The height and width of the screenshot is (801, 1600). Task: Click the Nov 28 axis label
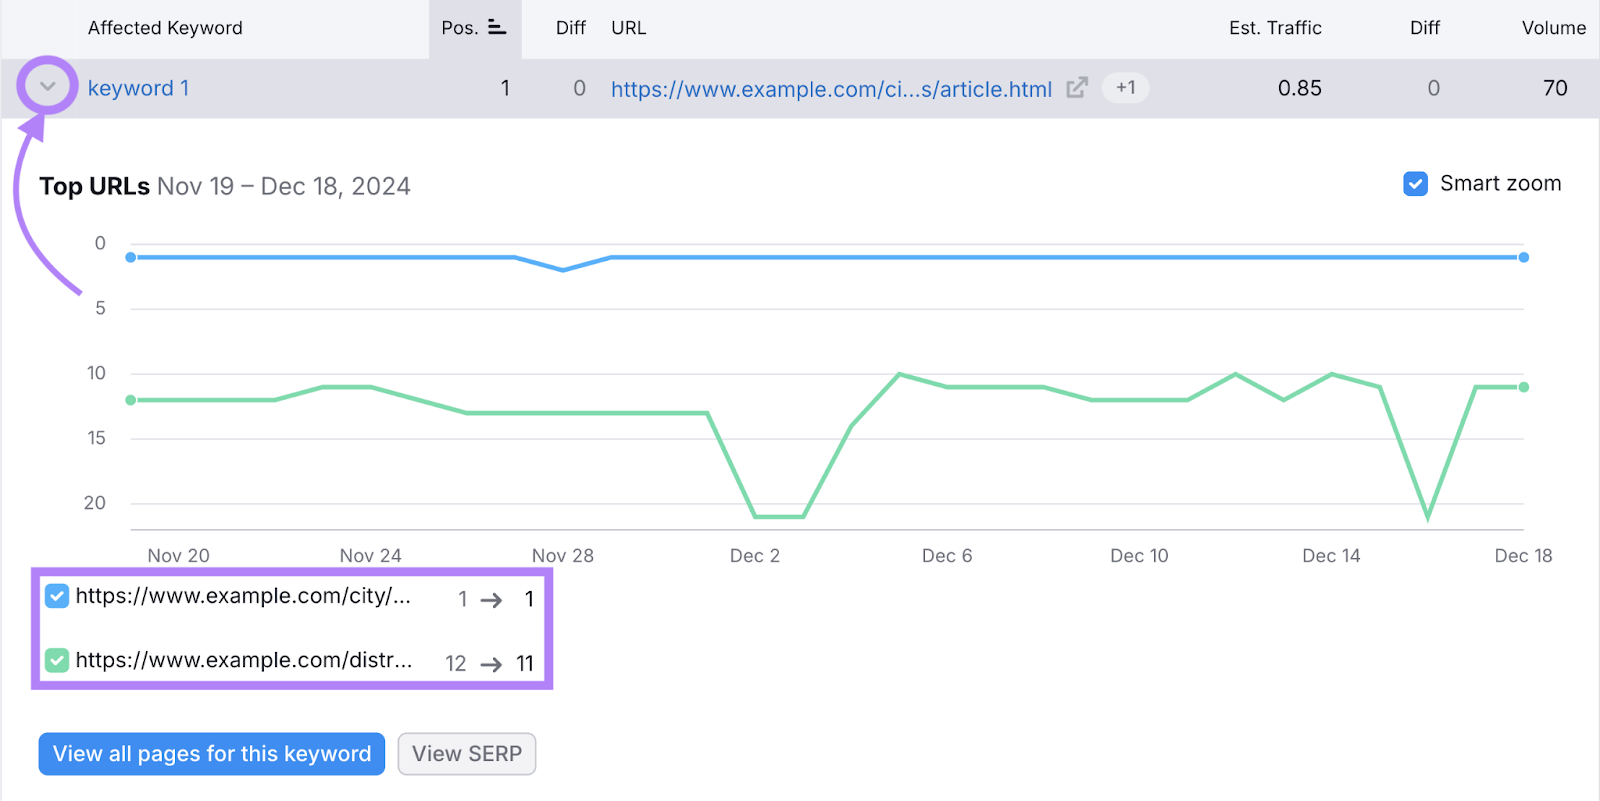[x=563, y=556]
